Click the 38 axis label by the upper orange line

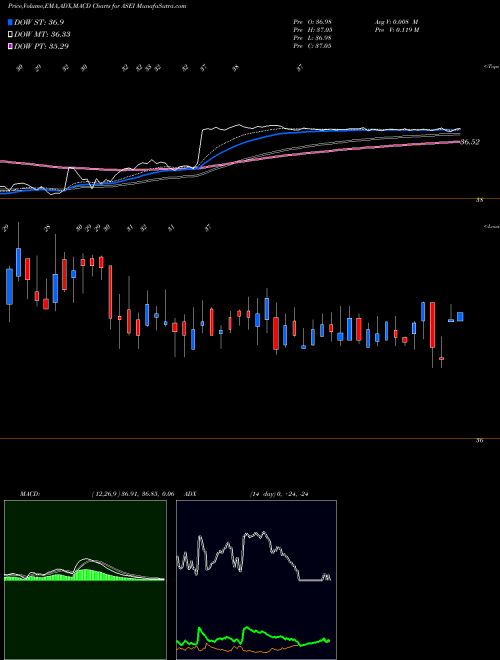(x=479, y=200)
